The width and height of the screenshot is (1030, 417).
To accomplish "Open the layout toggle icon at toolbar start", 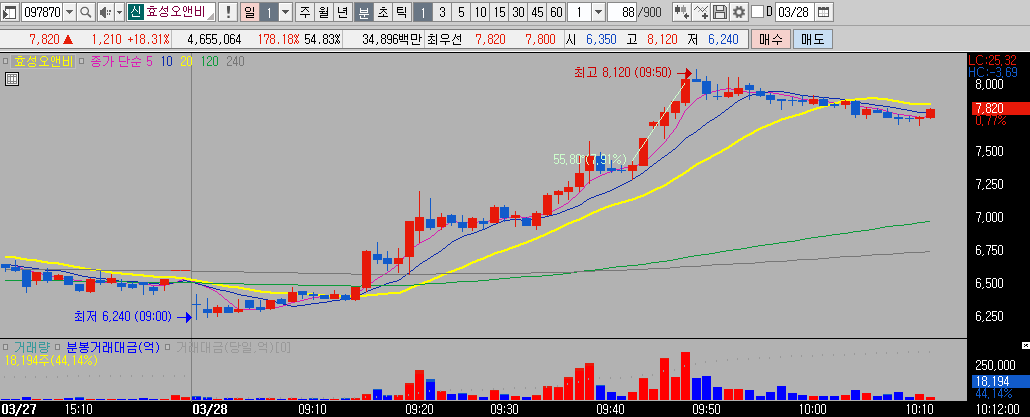I will [x=10, y=12].
